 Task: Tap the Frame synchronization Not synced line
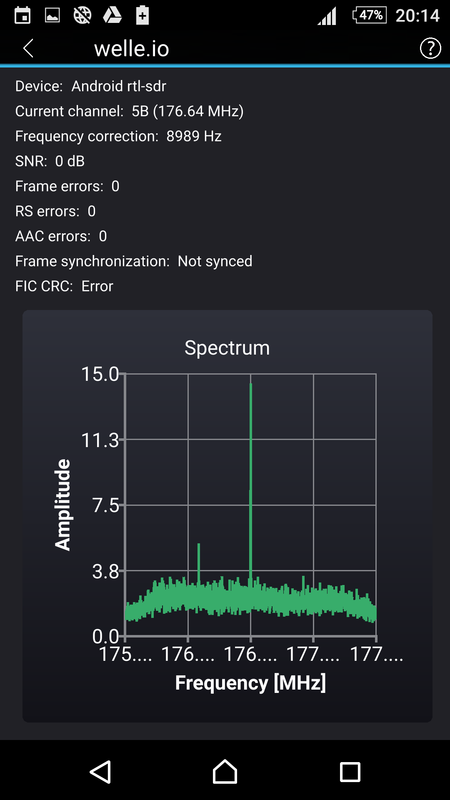click(134, 261)
